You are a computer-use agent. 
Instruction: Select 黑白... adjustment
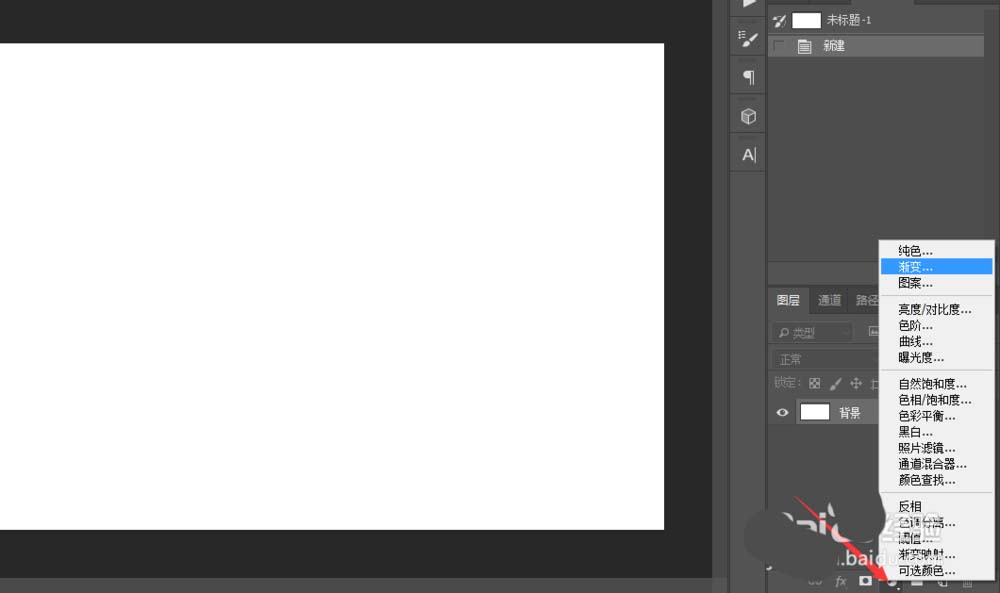click(x=936, y=432)
